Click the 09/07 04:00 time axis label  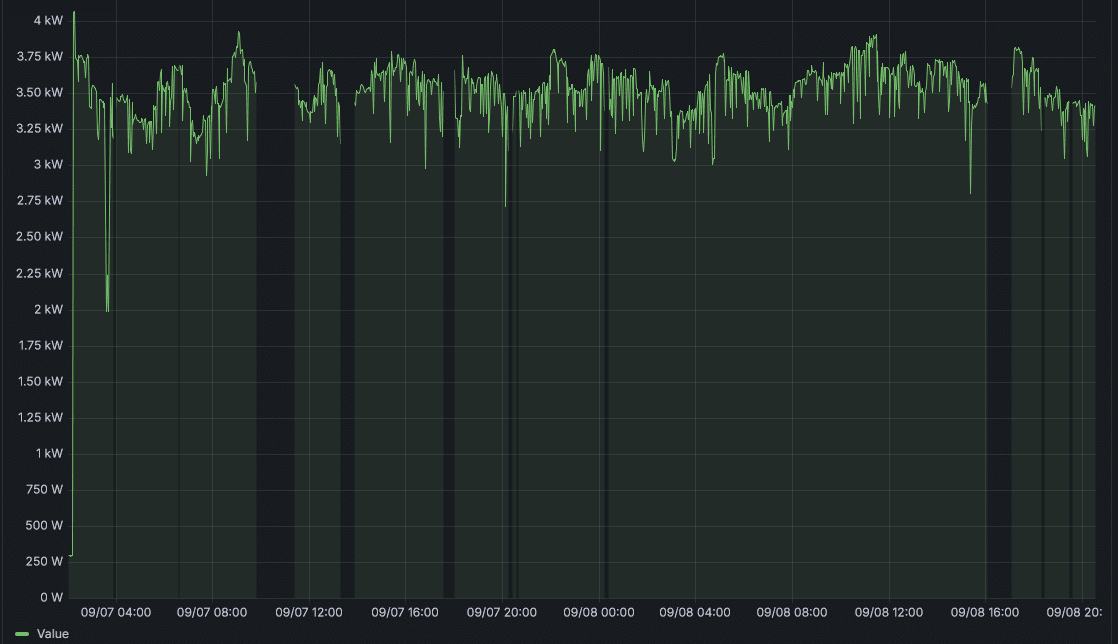pyautogui.click(x=116, y=612)
